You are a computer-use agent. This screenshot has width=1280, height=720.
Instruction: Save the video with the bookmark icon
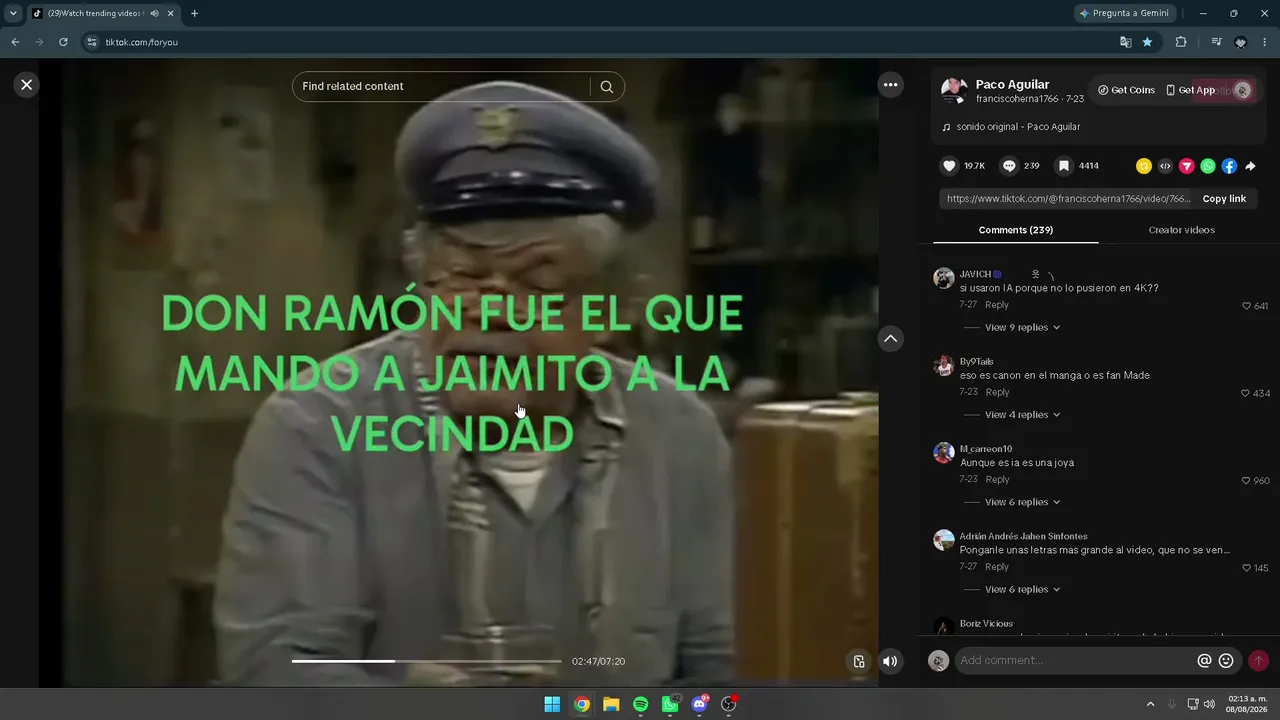click(1064, 166)
